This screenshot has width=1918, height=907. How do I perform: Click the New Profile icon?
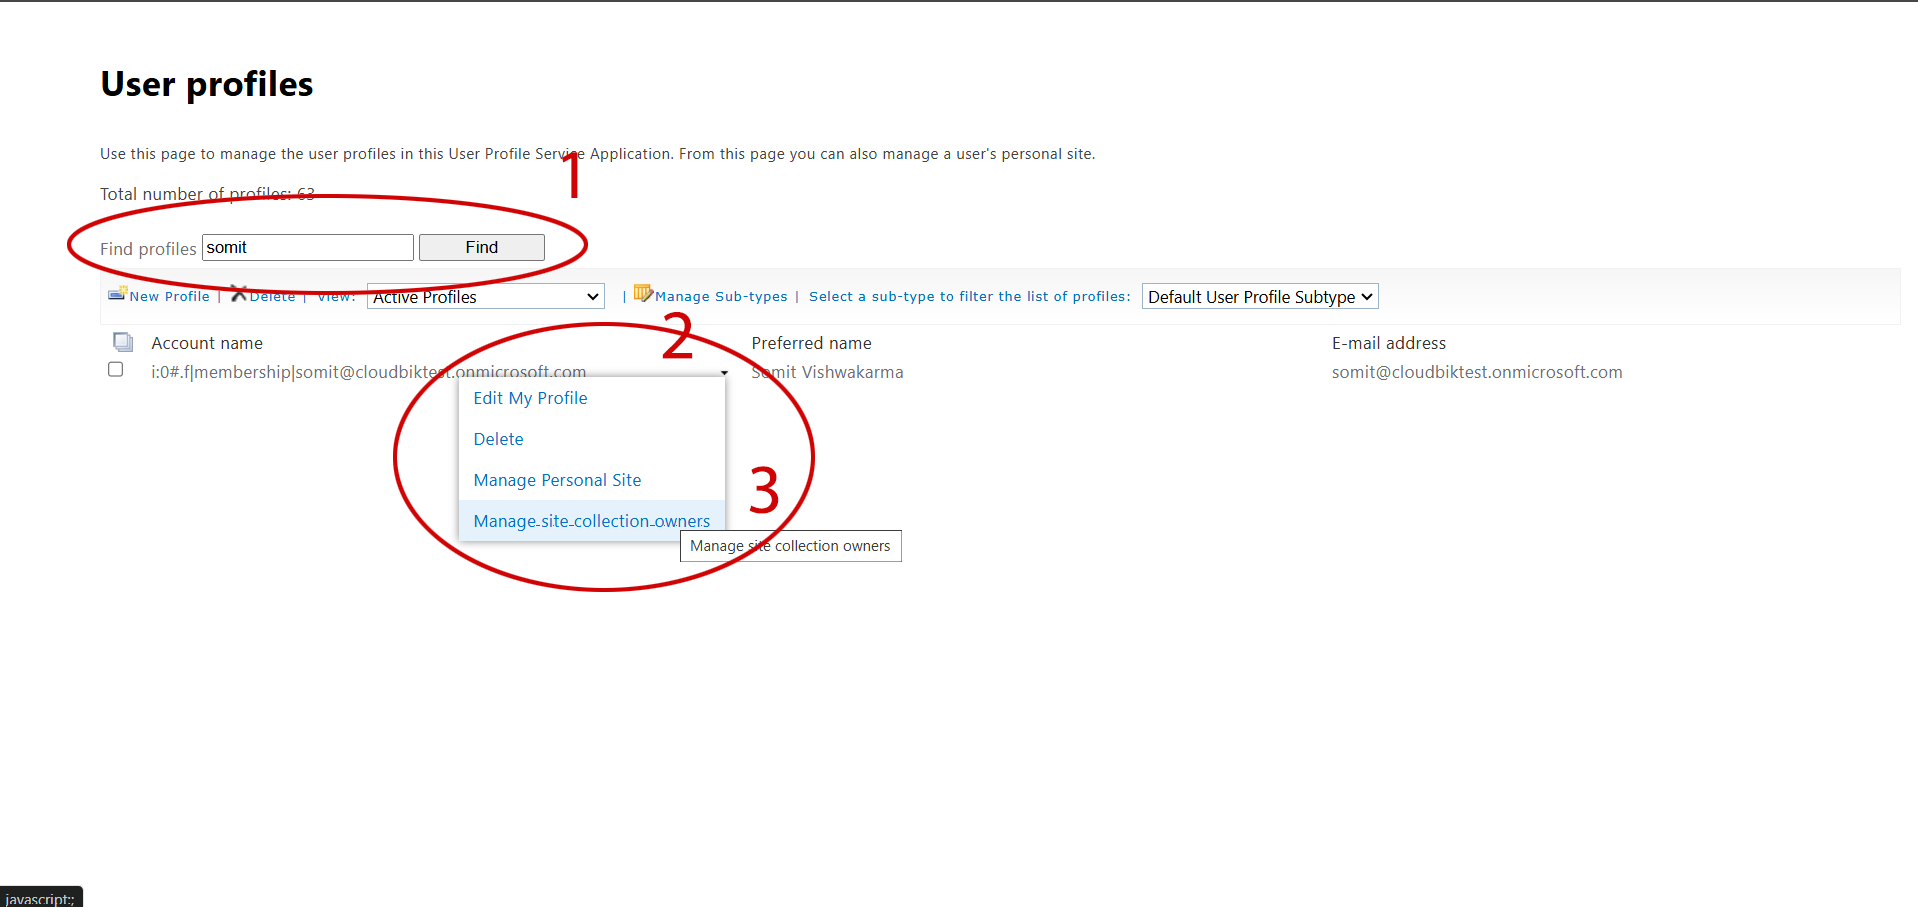[117, 293]
